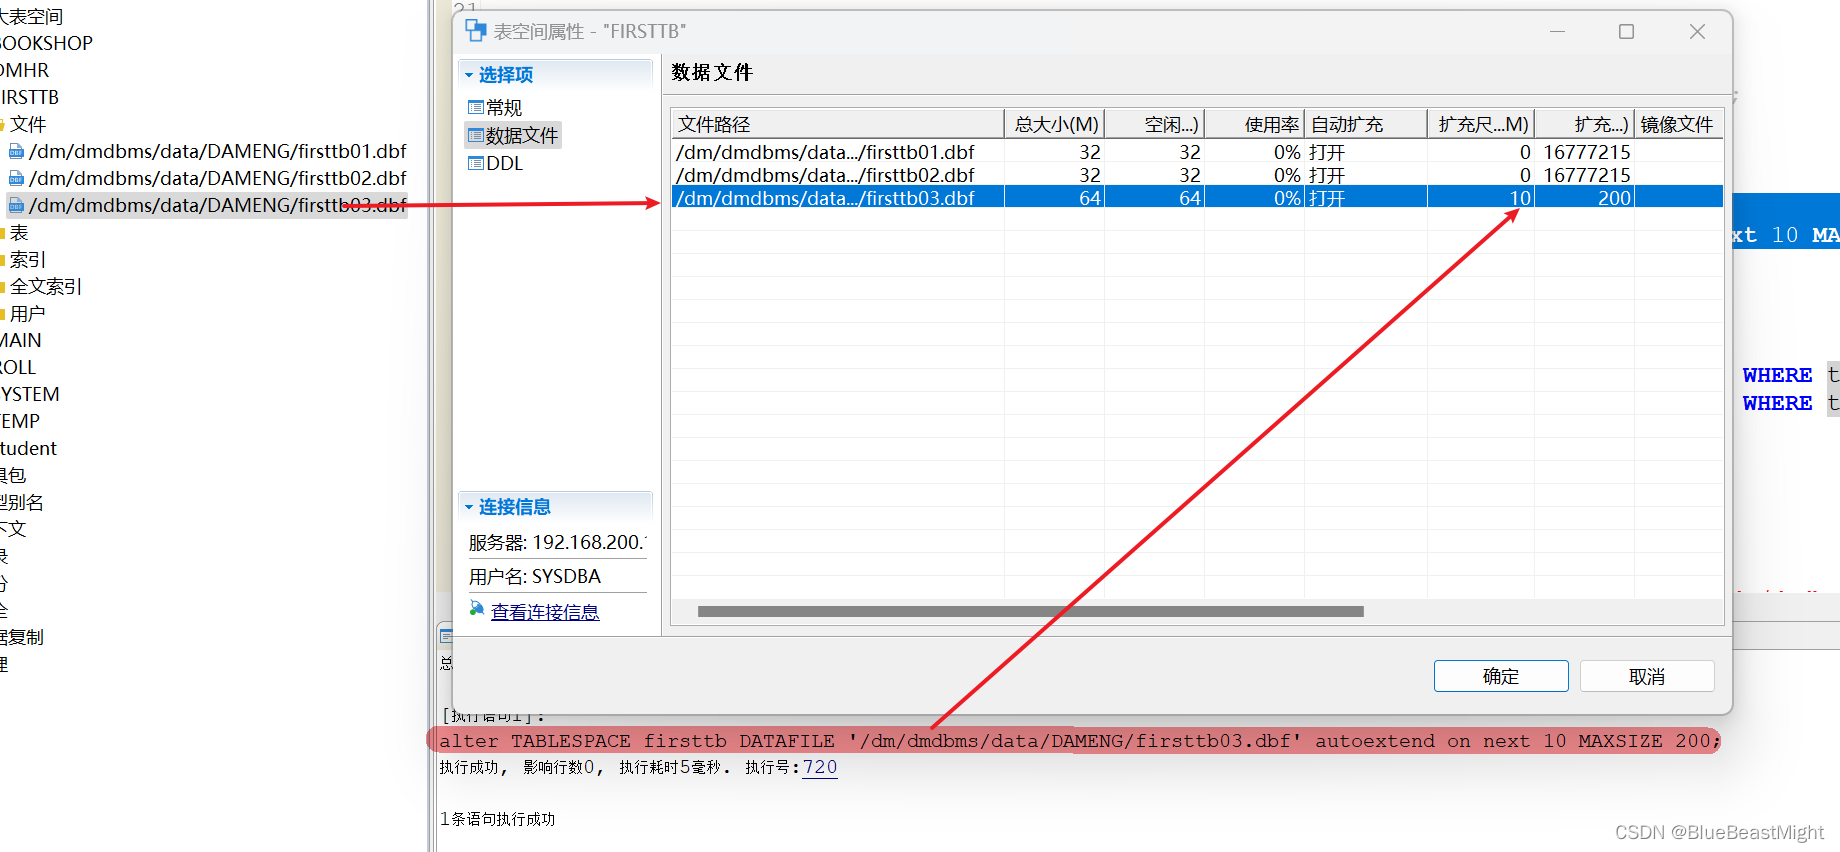Select the BOOKSHOP tablespace in tree

tap(46, 43)
